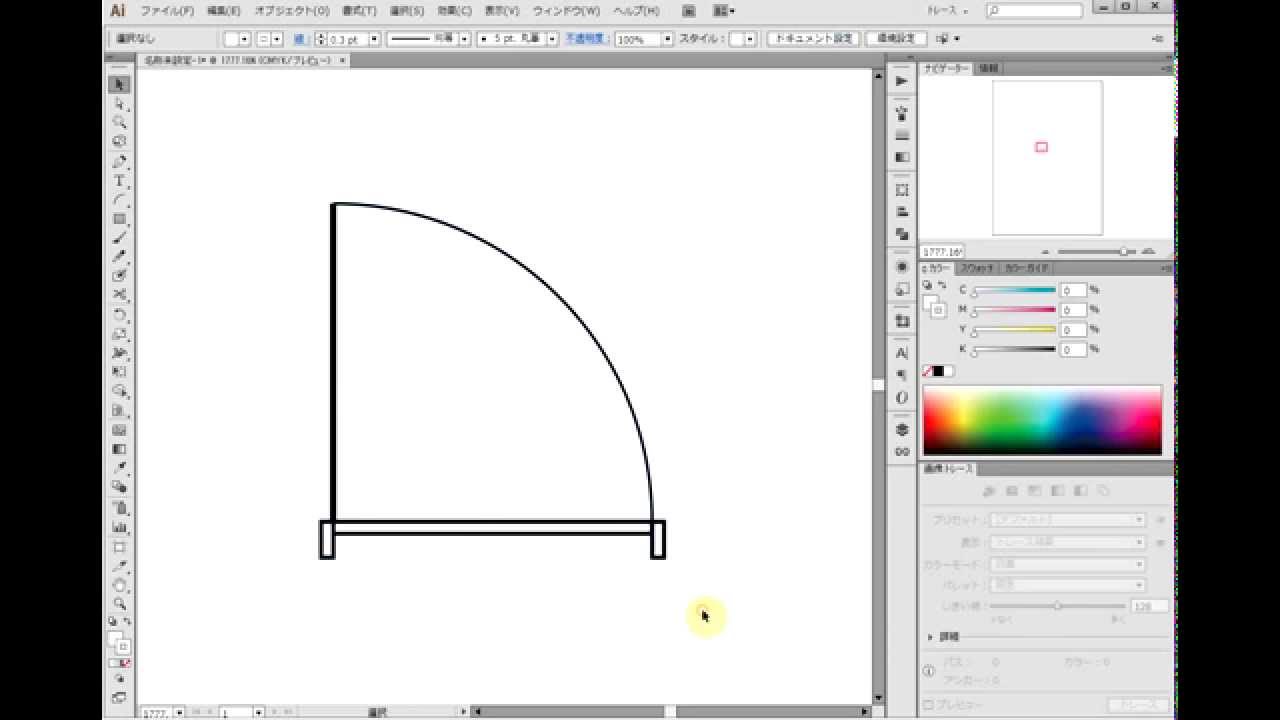
Task: Select the Hand tool
Action: pos(119,585)
